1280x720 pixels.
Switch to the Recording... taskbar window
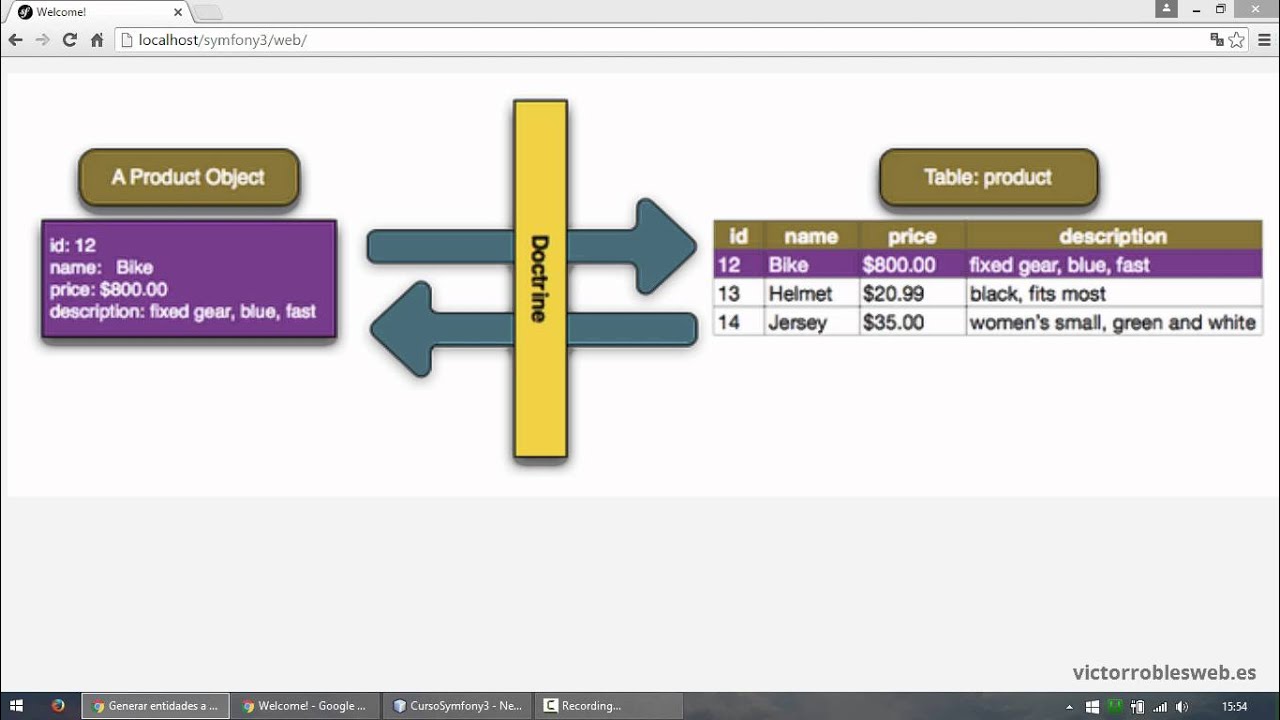[x=609, y=706]
